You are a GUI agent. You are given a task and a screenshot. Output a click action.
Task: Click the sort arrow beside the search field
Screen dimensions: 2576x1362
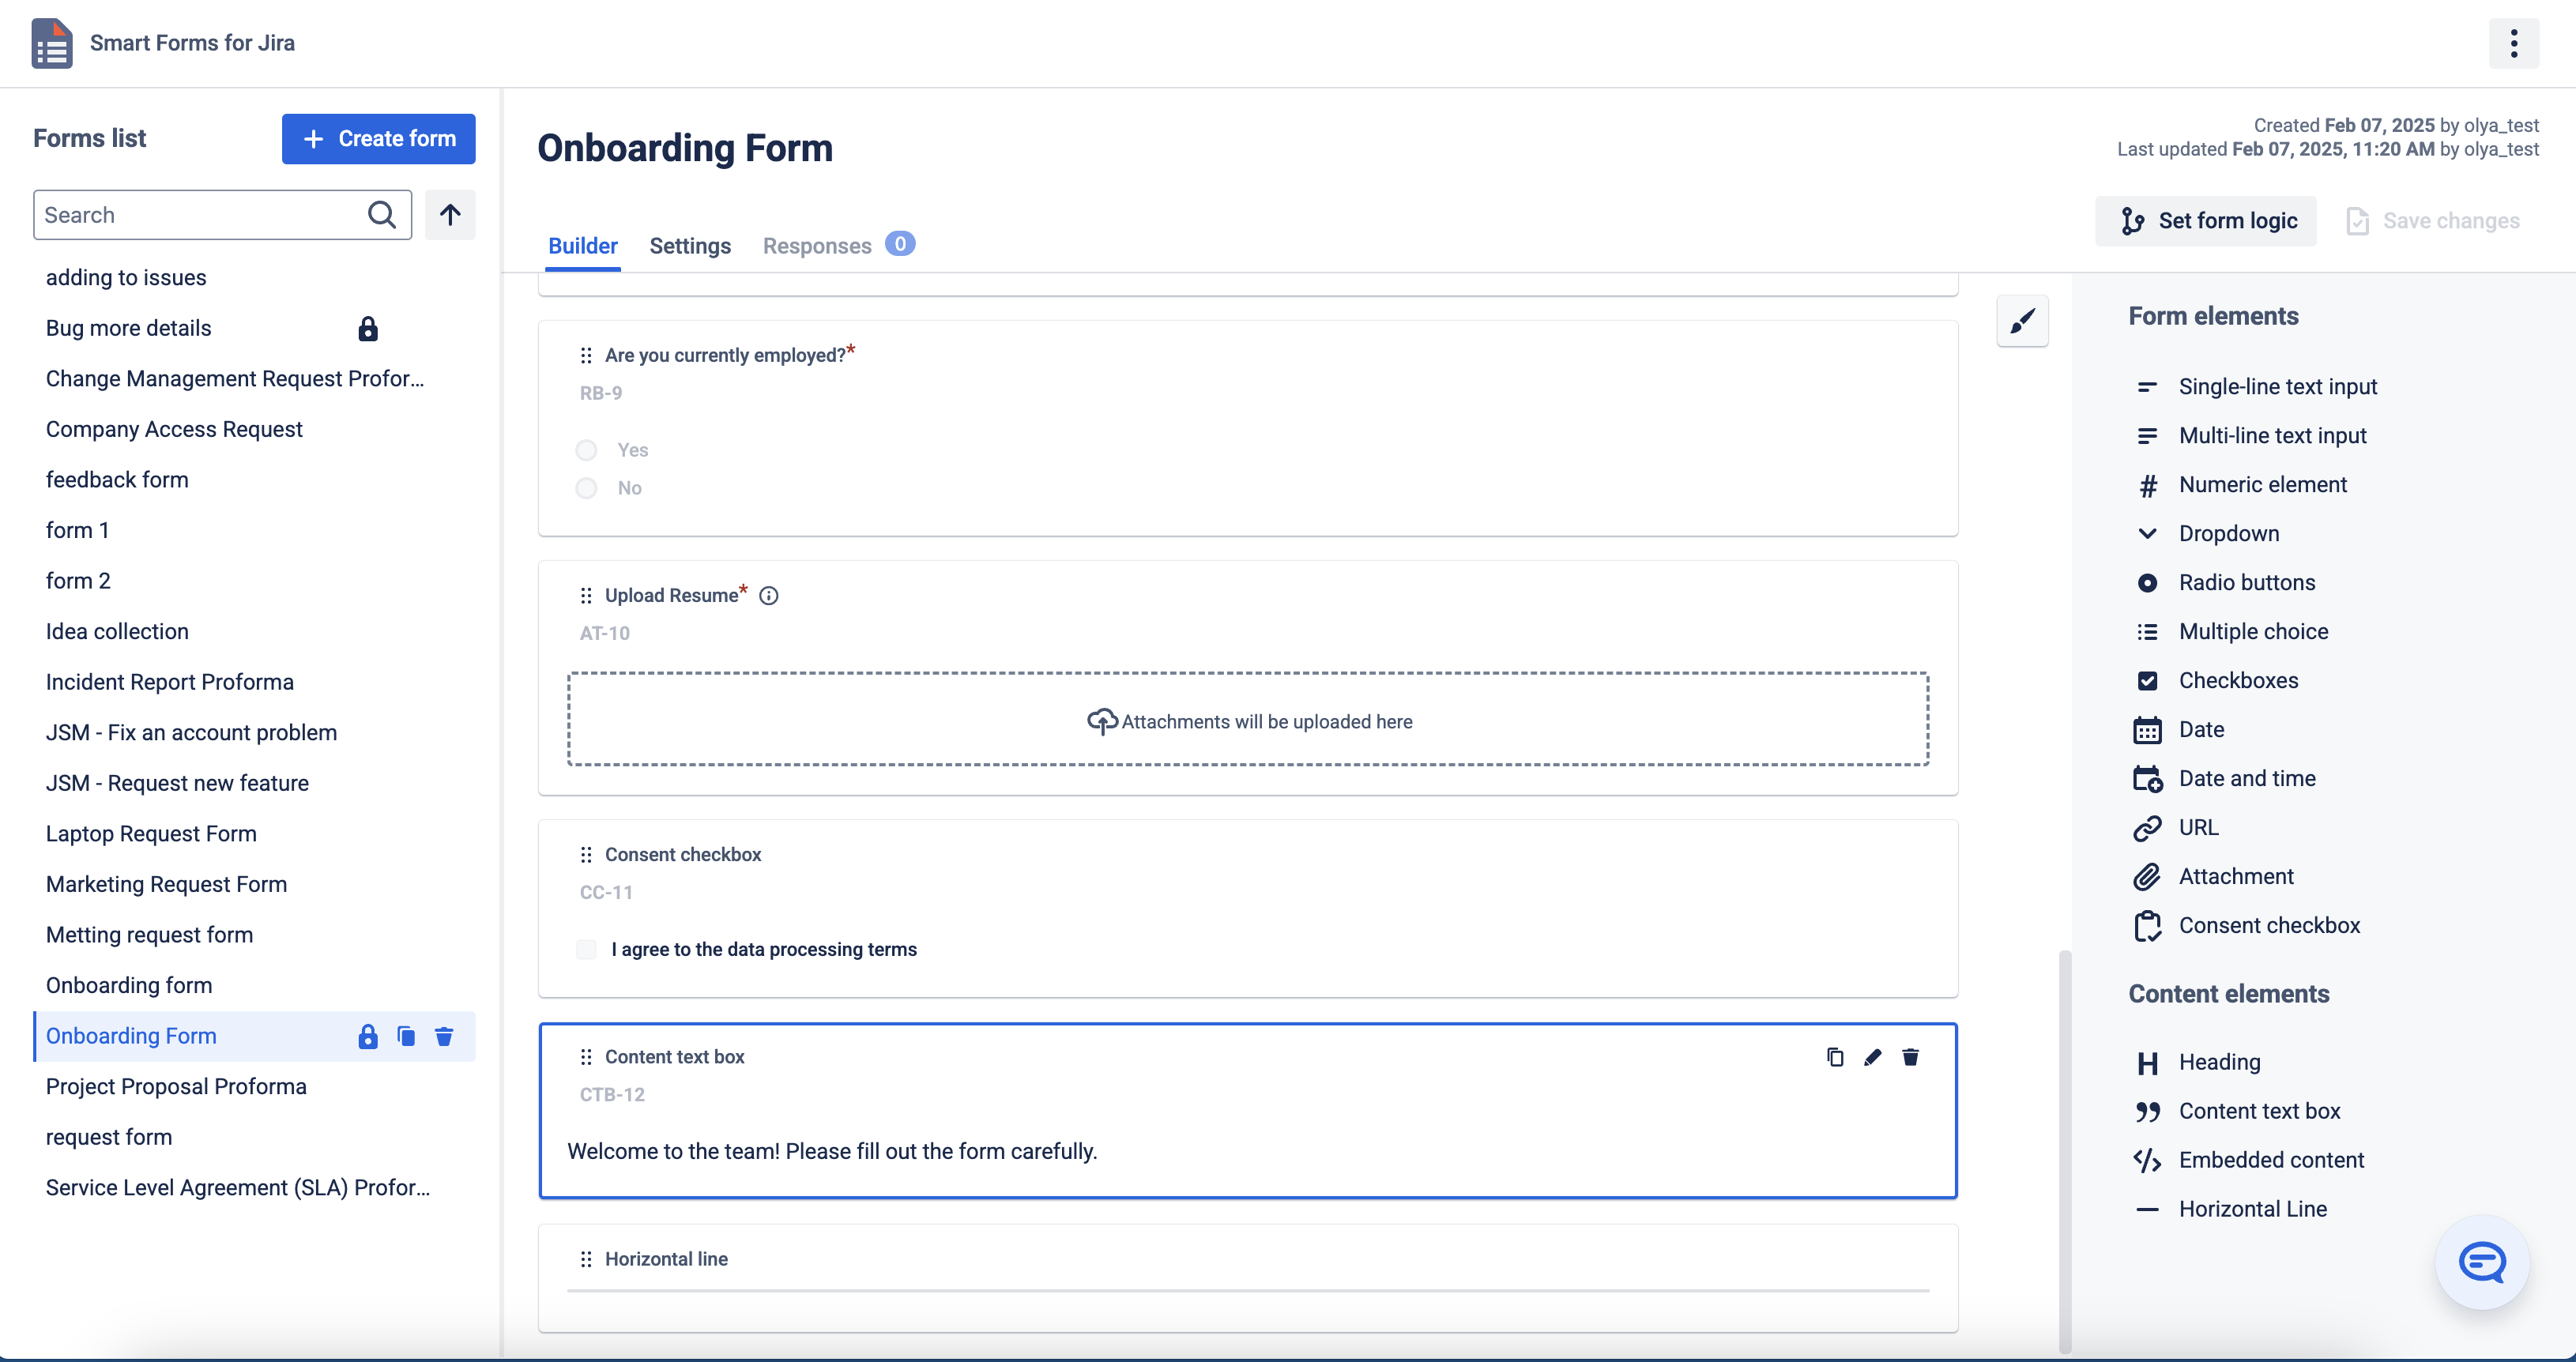click(449, 214)
